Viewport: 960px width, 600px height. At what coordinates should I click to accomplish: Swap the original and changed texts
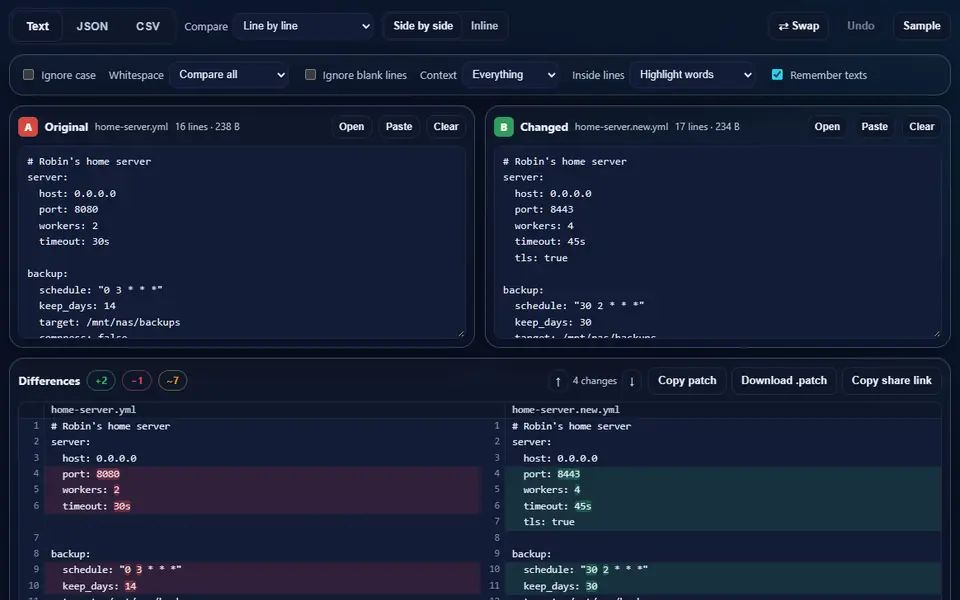pos(798,26)
